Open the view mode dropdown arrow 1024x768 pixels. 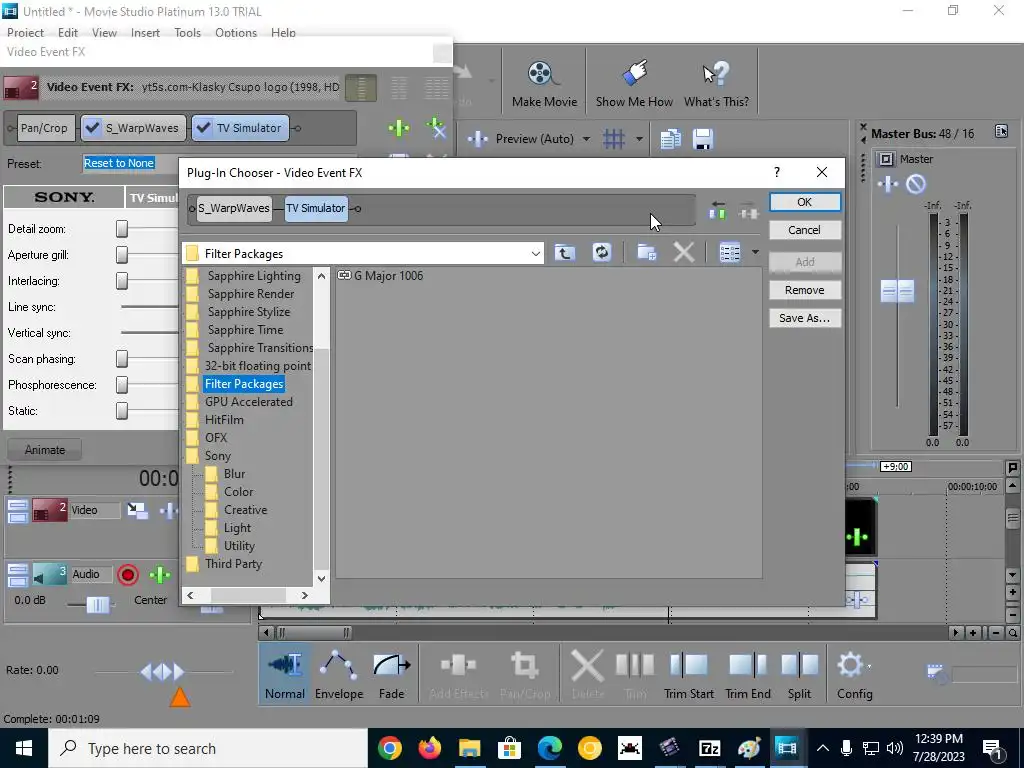coord(755,253)
